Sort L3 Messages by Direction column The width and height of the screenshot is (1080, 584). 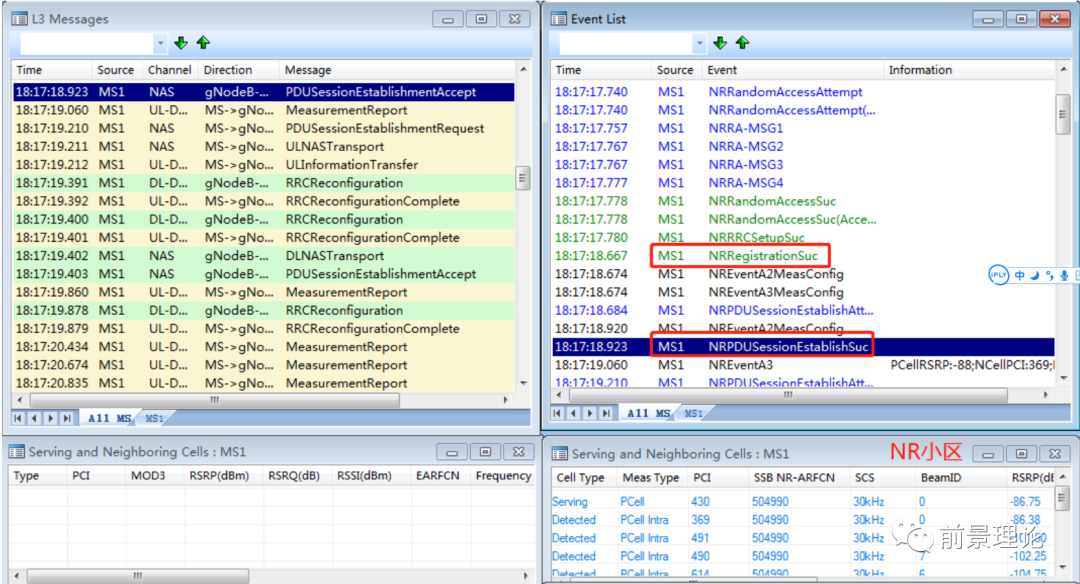click(238, 70)
